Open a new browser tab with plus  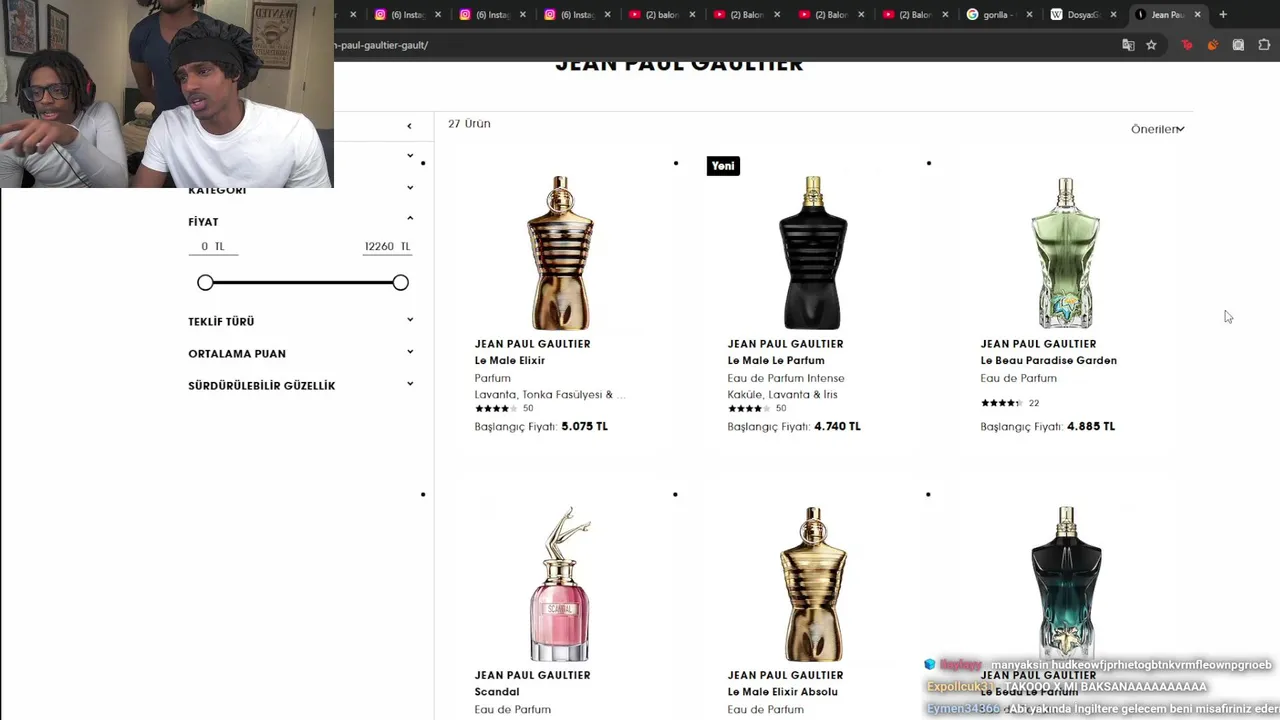(x=1223, y=15)
